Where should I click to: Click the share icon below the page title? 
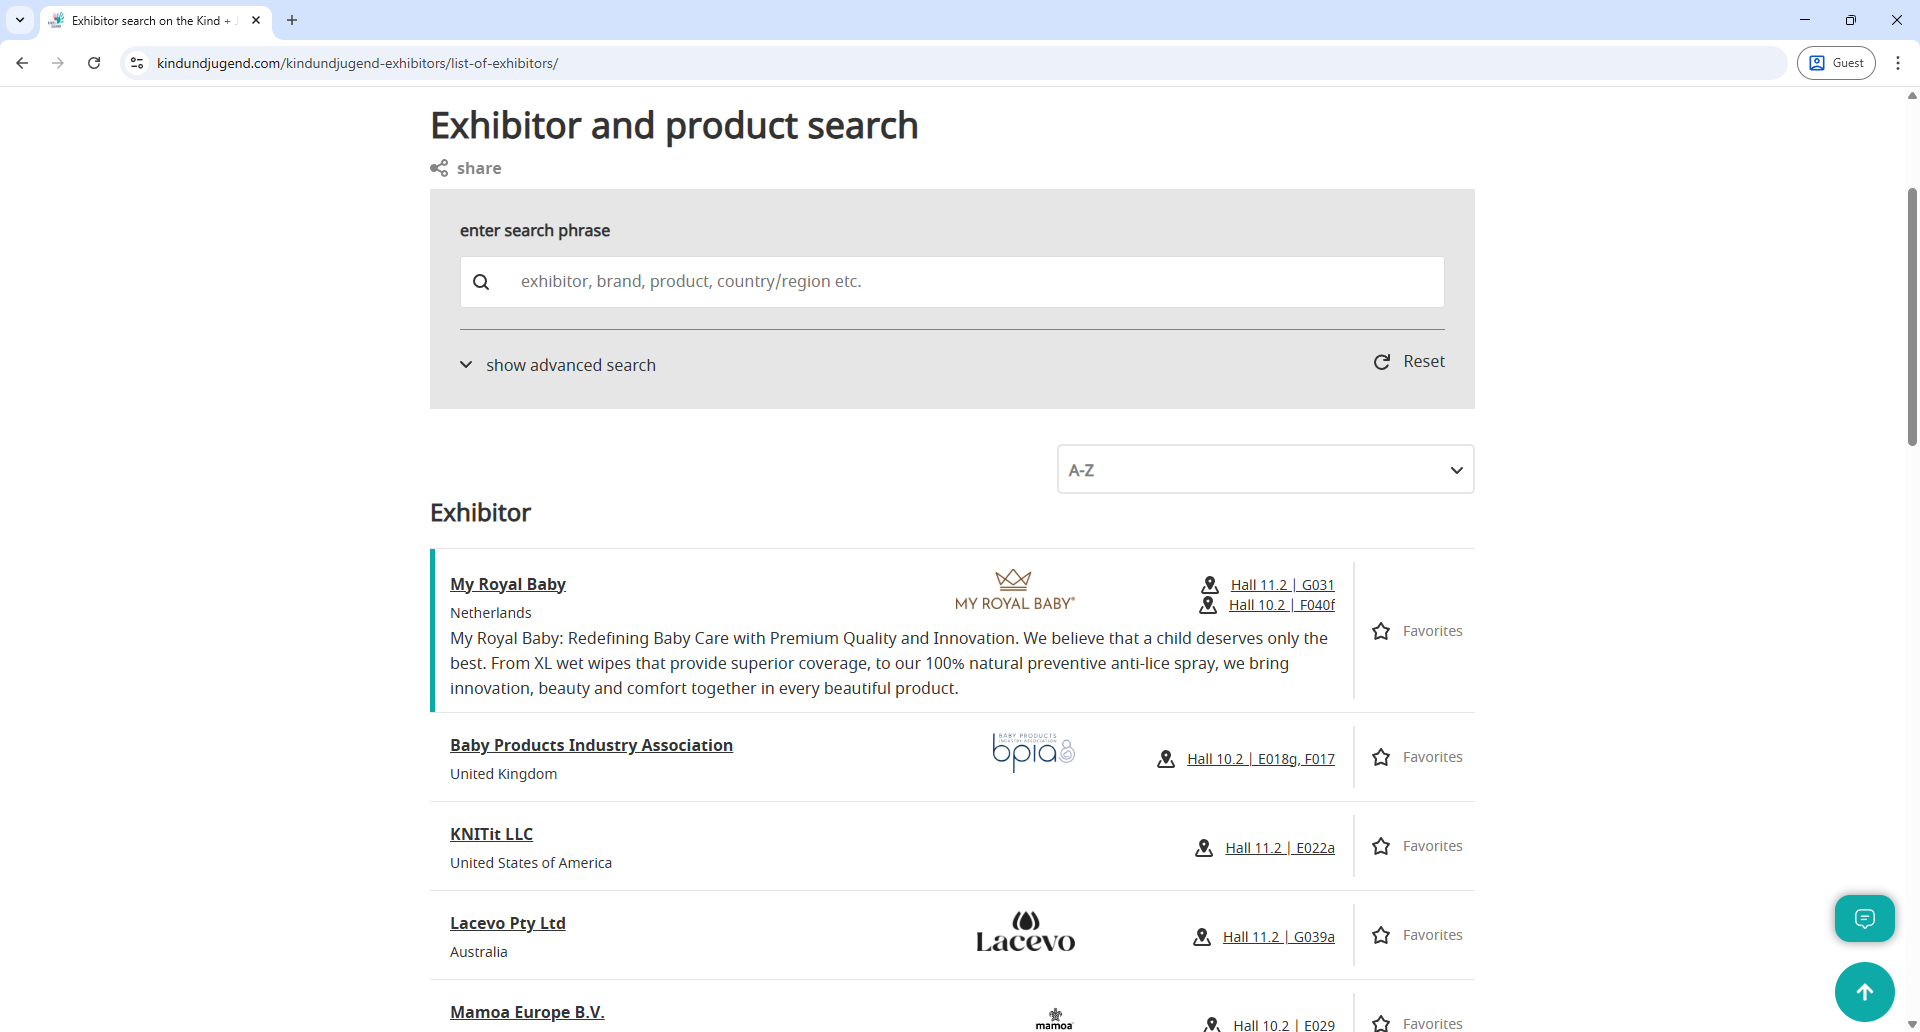440,167
